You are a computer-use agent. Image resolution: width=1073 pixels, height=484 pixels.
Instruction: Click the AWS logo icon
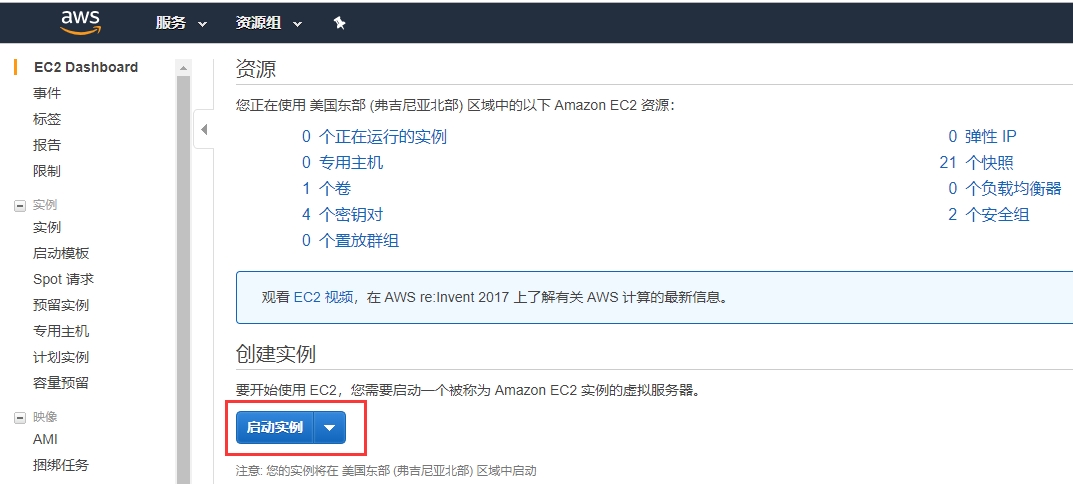80,21
